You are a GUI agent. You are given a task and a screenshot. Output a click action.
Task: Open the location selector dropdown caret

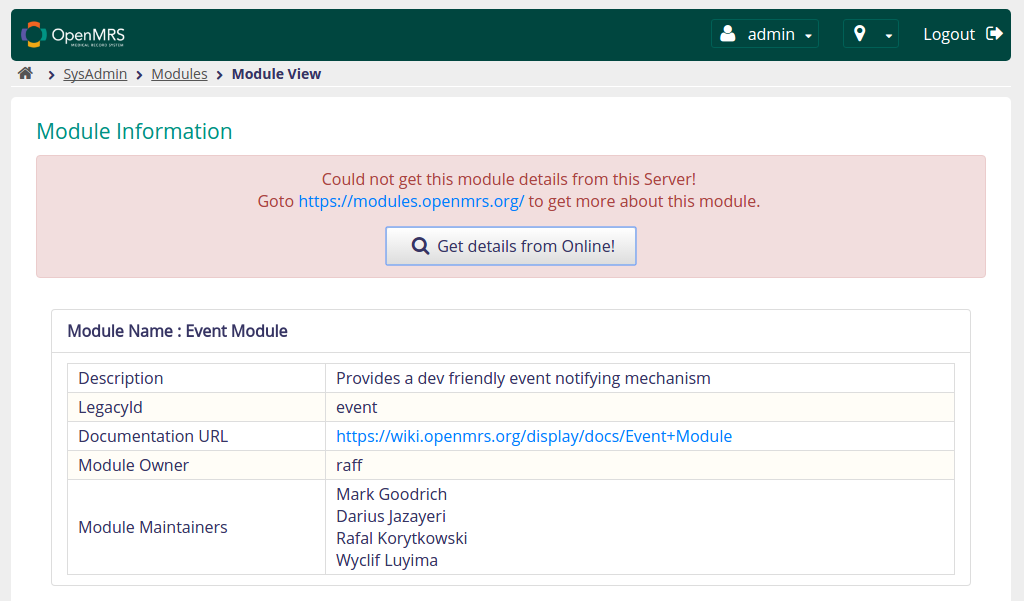pyautogui.click(x=888, y=36)
